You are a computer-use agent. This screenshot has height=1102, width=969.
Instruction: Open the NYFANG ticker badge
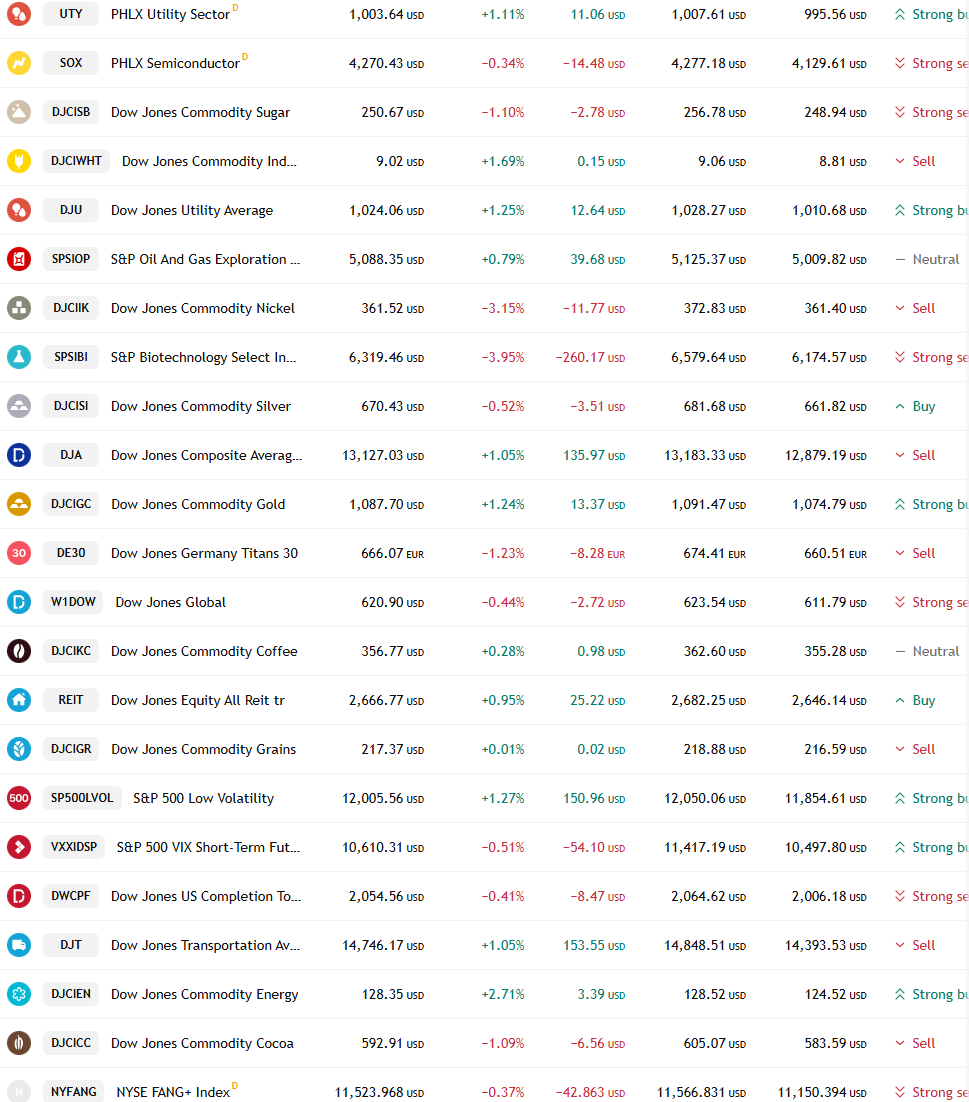[x=74, y=1092]
